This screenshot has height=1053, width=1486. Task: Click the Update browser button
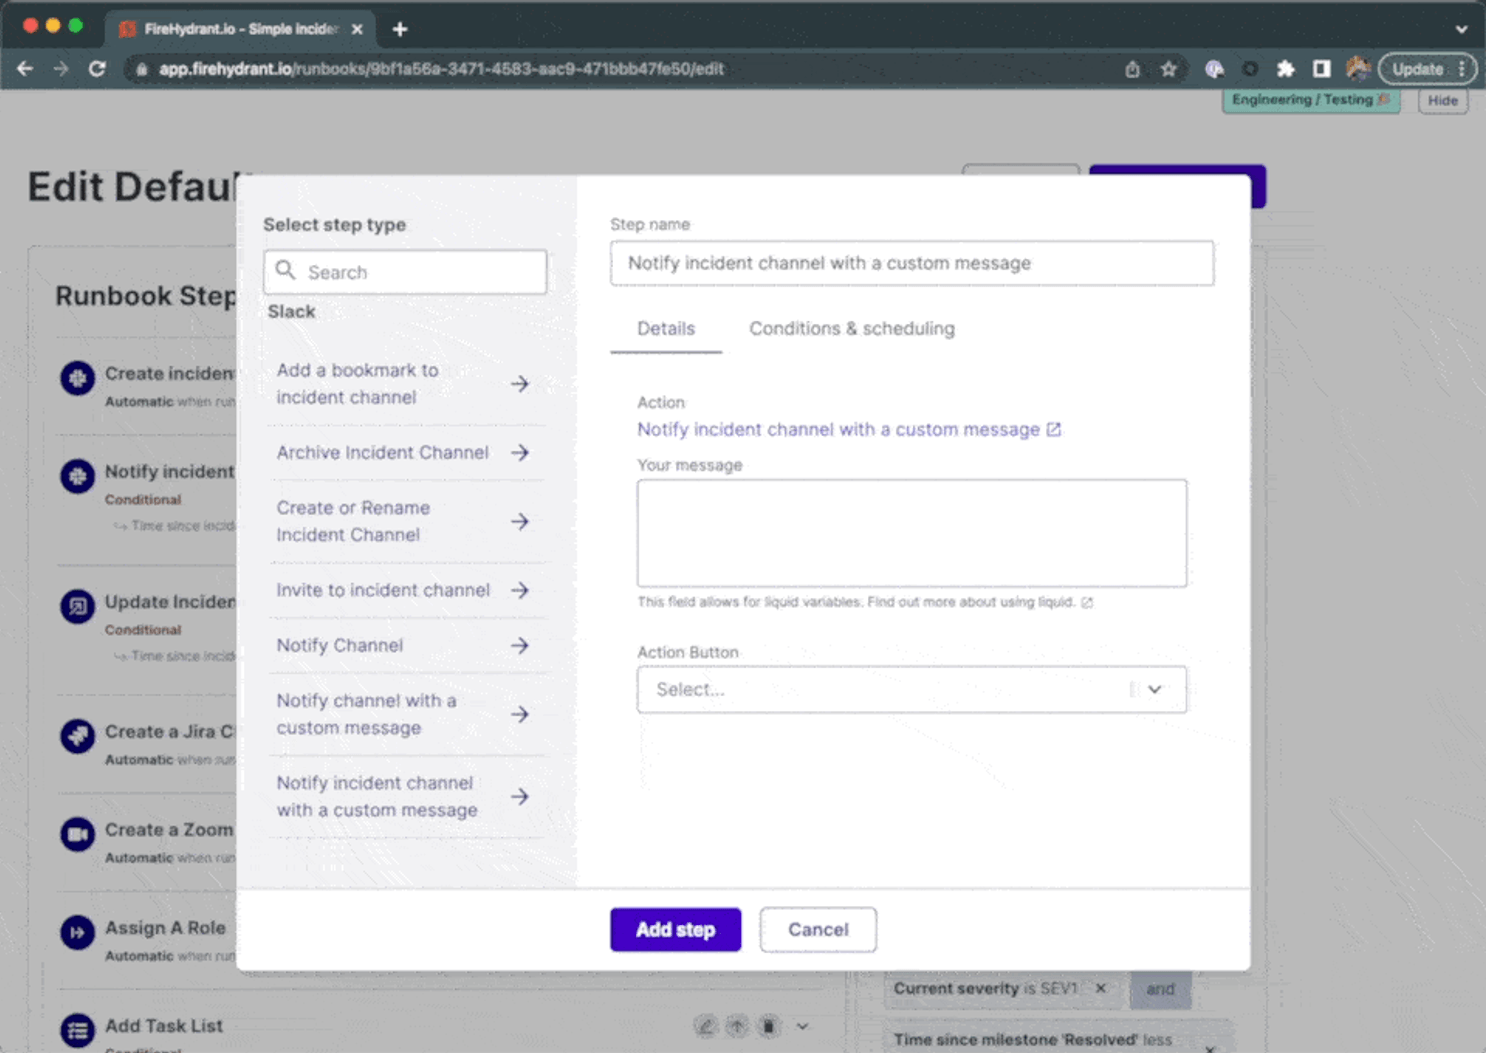[x=1426, y=69]
